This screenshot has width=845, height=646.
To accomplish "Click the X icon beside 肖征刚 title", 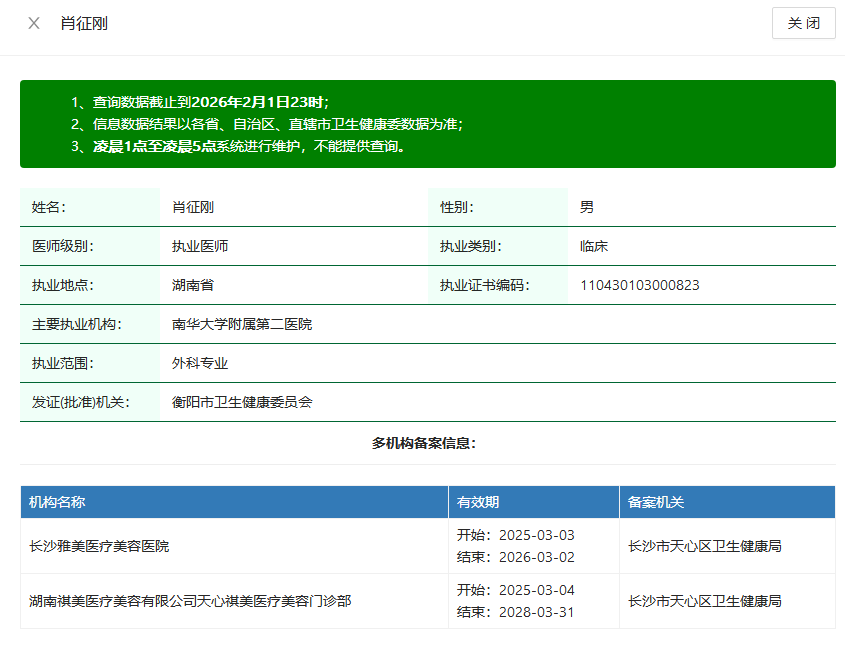I will (x=34, y=23).
